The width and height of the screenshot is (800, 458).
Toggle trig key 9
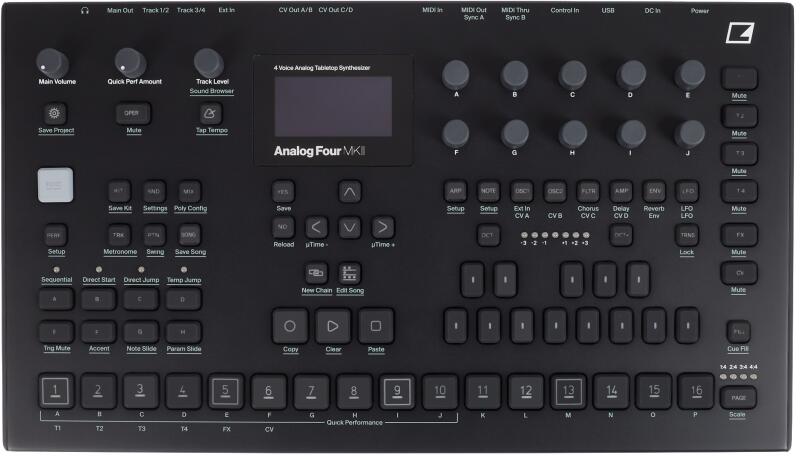tap(397, 391)
